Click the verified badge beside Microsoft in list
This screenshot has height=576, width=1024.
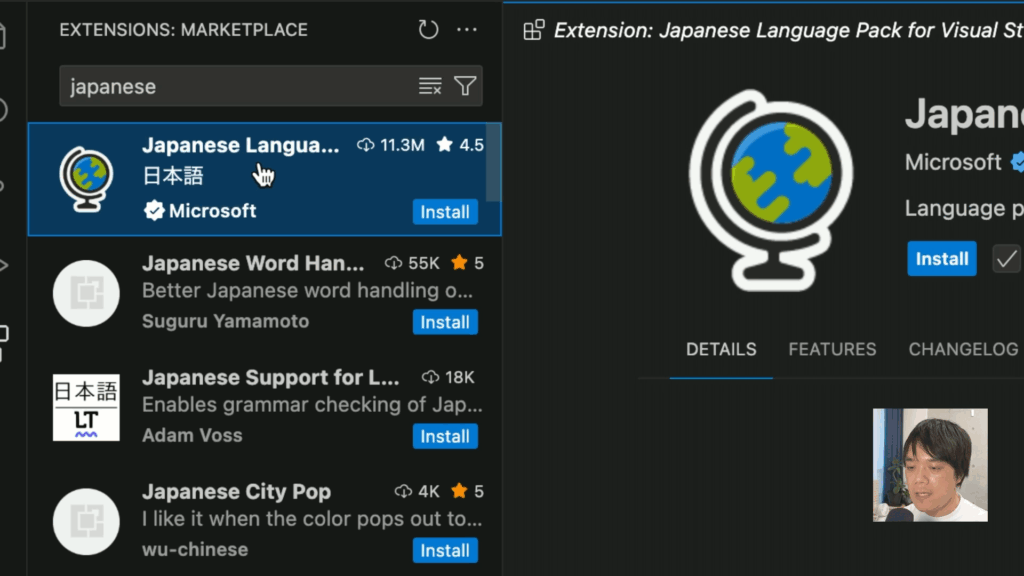tap(154, 211)
